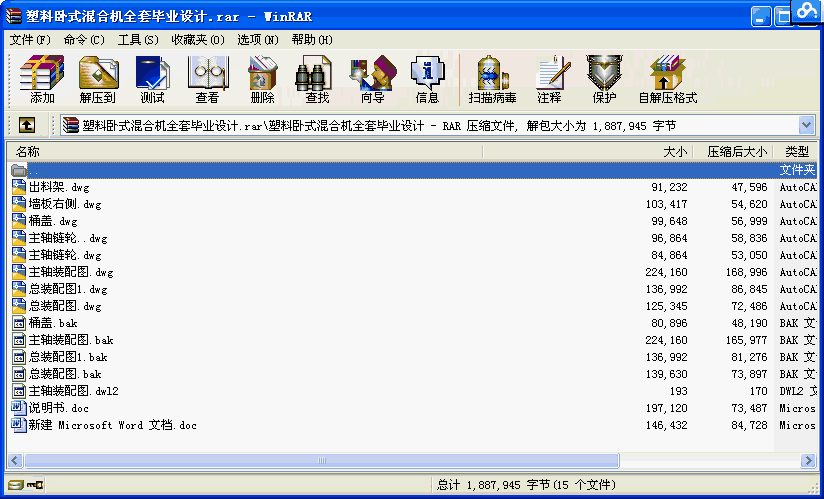
Task: Click the up one level folder button
Action: [27, 125]
